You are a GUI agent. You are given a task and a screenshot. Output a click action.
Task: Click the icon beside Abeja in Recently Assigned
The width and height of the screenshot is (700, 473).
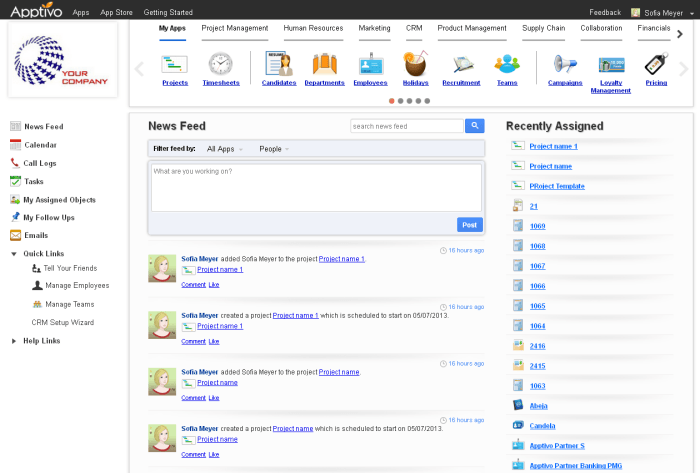coord(518,405)
